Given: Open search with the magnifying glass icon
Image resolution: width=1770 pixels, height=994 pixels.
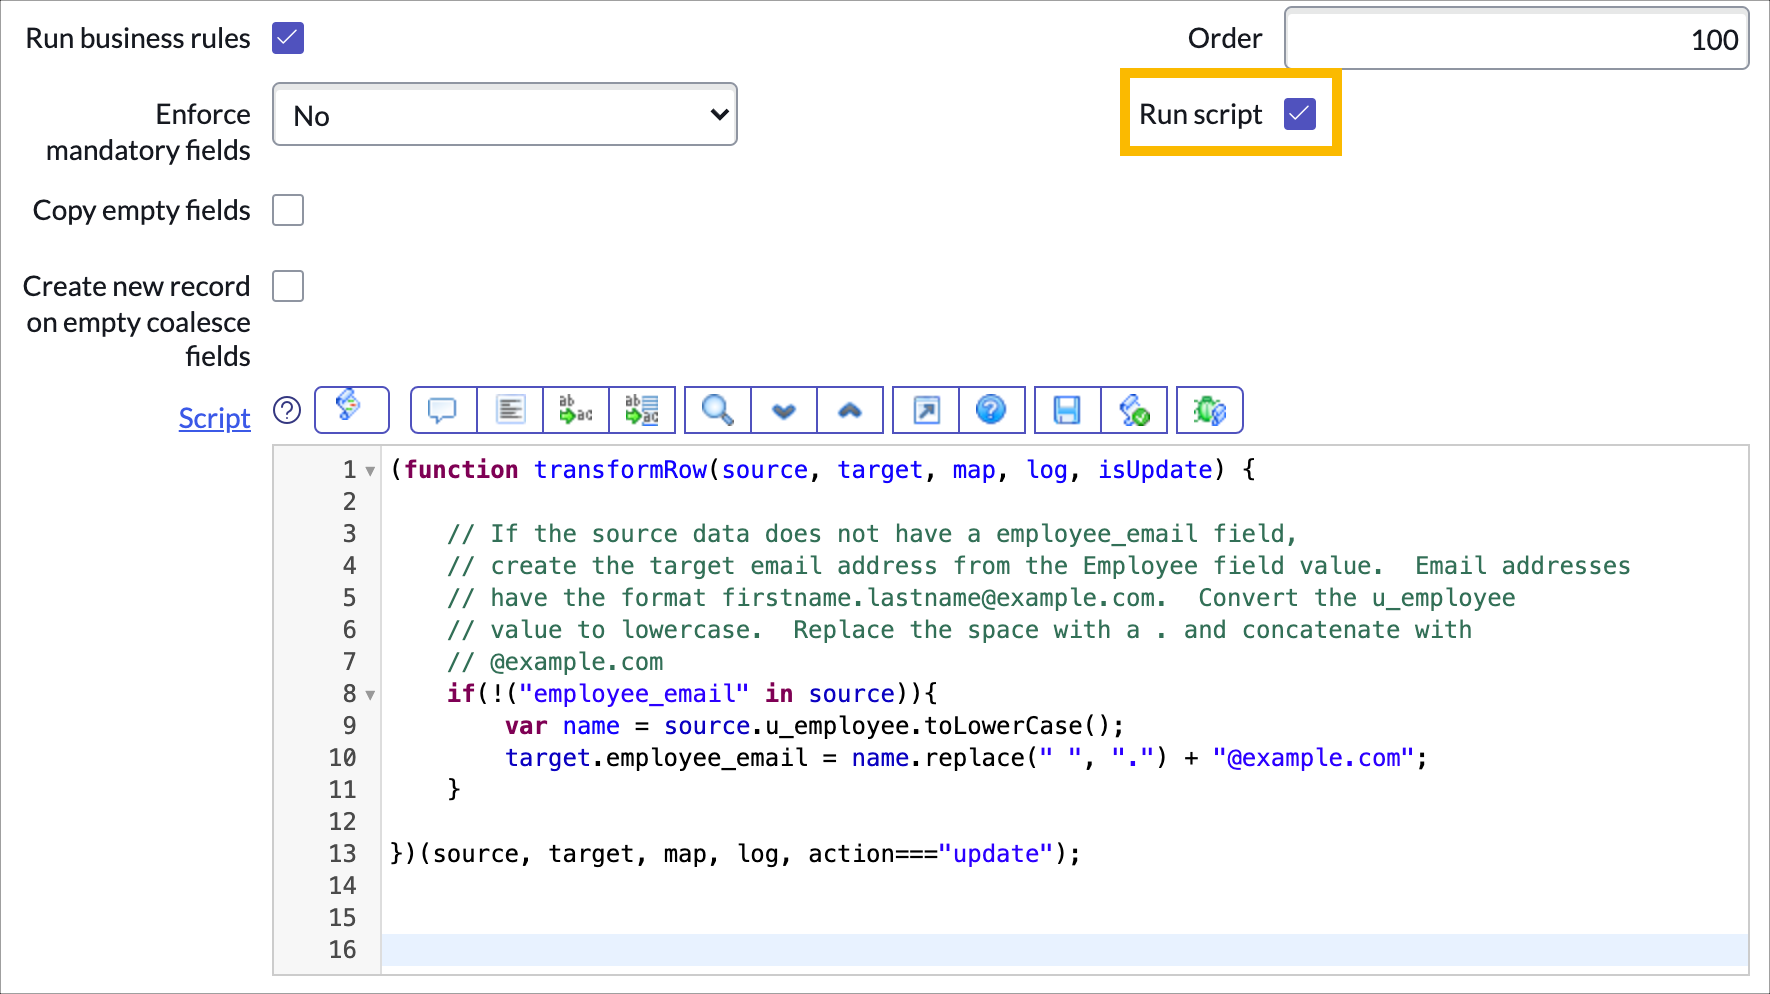Looking at the screenshot, I should 717,410.
